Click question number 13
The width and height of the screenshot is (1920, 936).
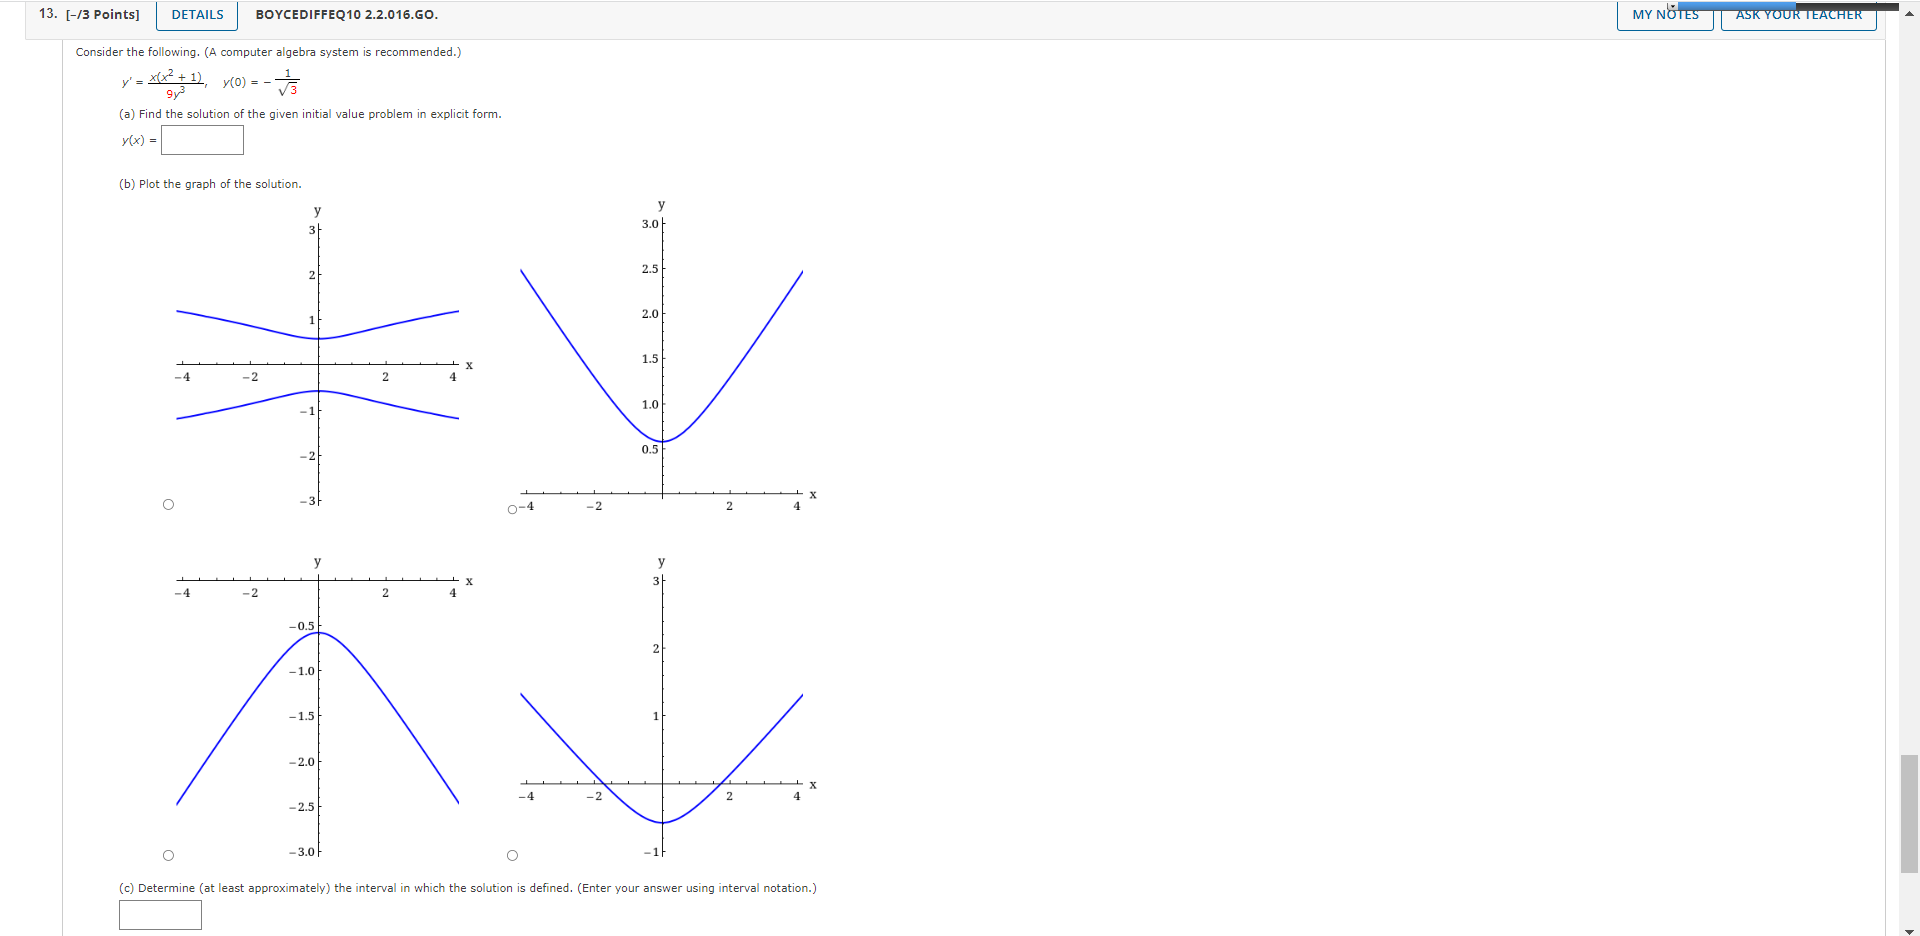[x=44, y=13]
